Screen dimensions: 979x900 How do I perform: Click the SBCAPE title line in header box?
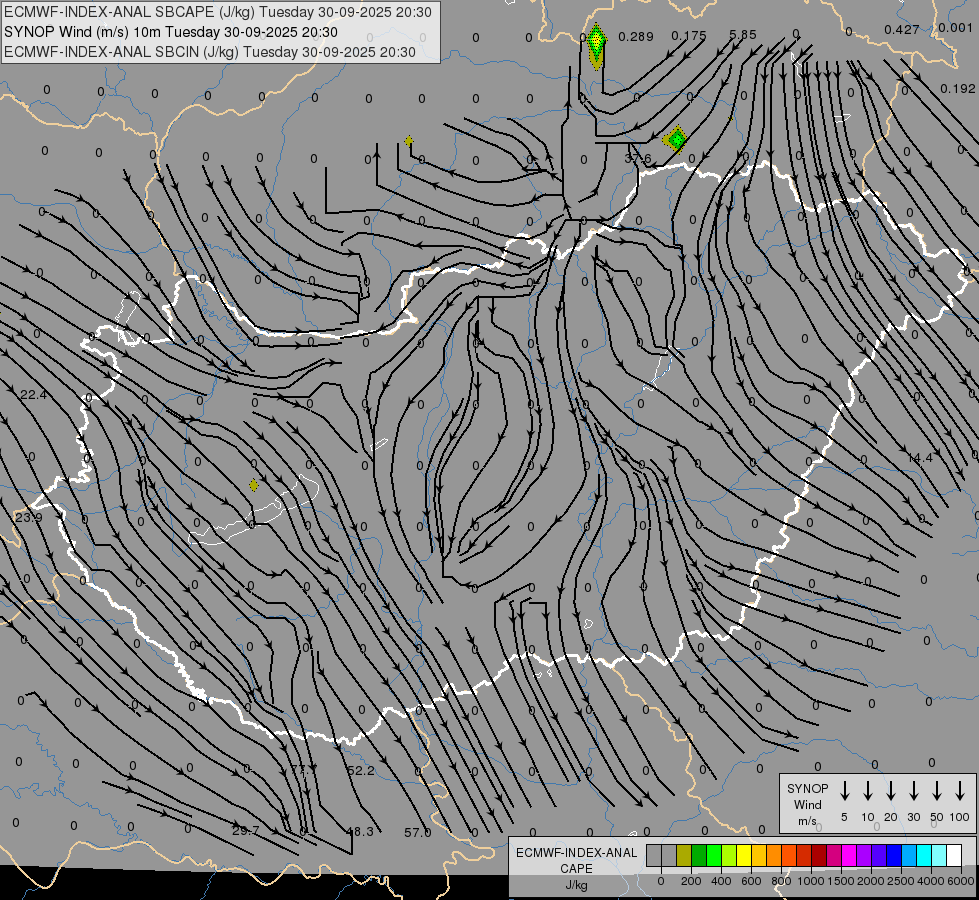(218, 12)
